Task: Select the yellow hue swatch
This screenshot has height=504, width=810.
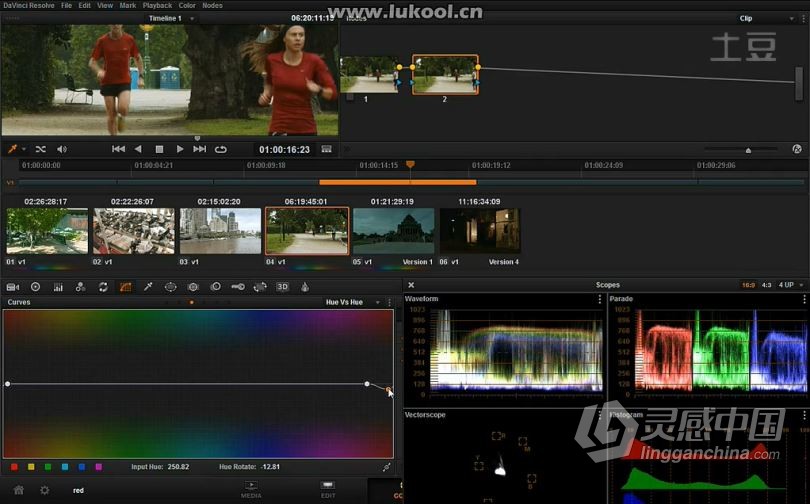Action: tap(31, 467)
